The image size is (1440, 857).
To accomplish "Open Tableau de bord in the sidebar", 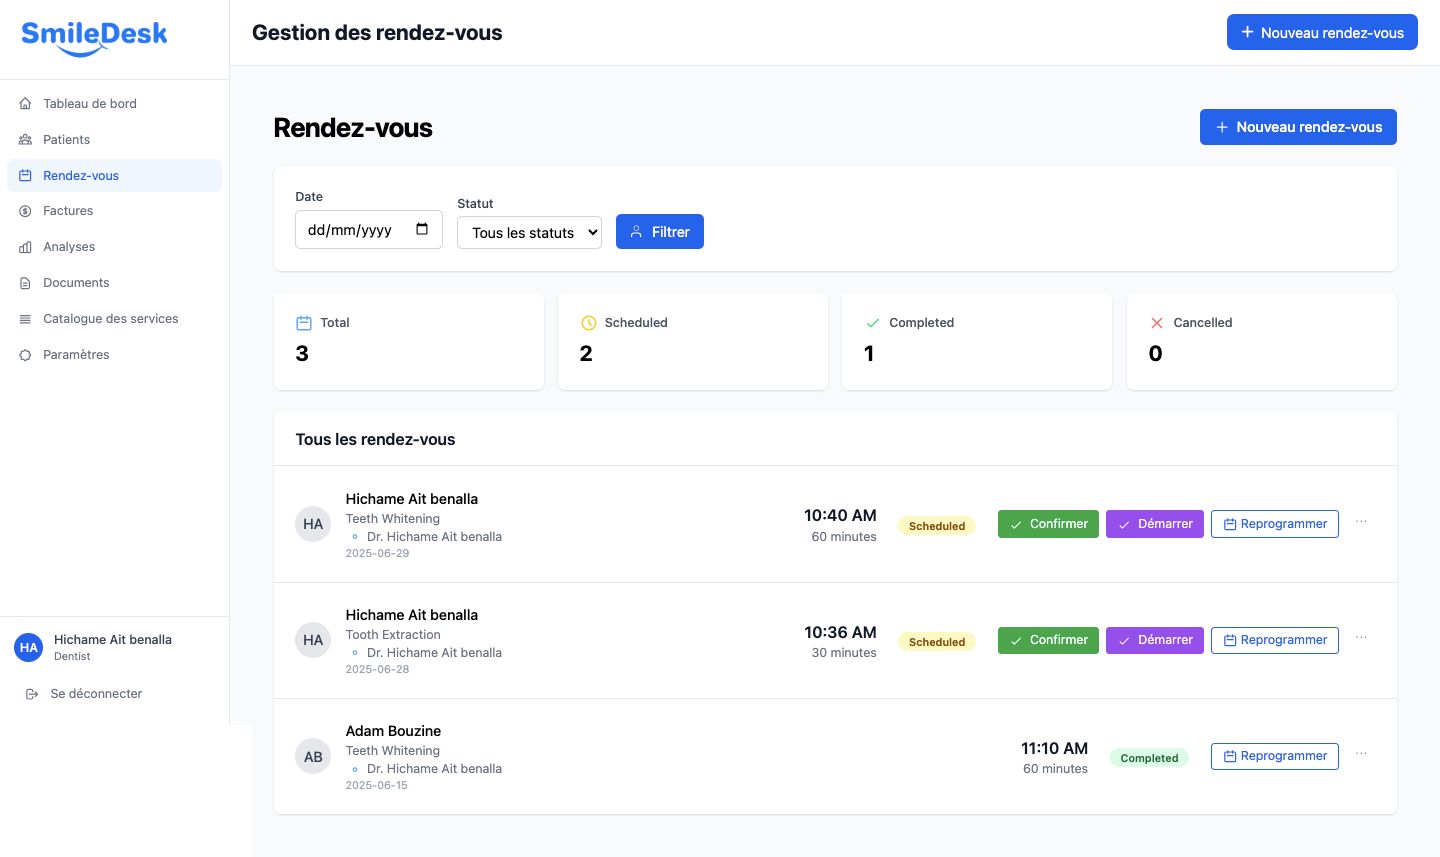I will coord(89,104).
